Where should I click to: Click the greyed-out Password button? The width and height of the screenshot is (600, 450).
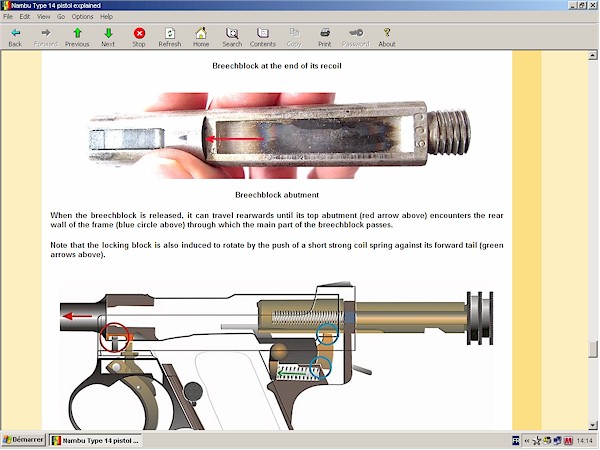click(355, 37)
